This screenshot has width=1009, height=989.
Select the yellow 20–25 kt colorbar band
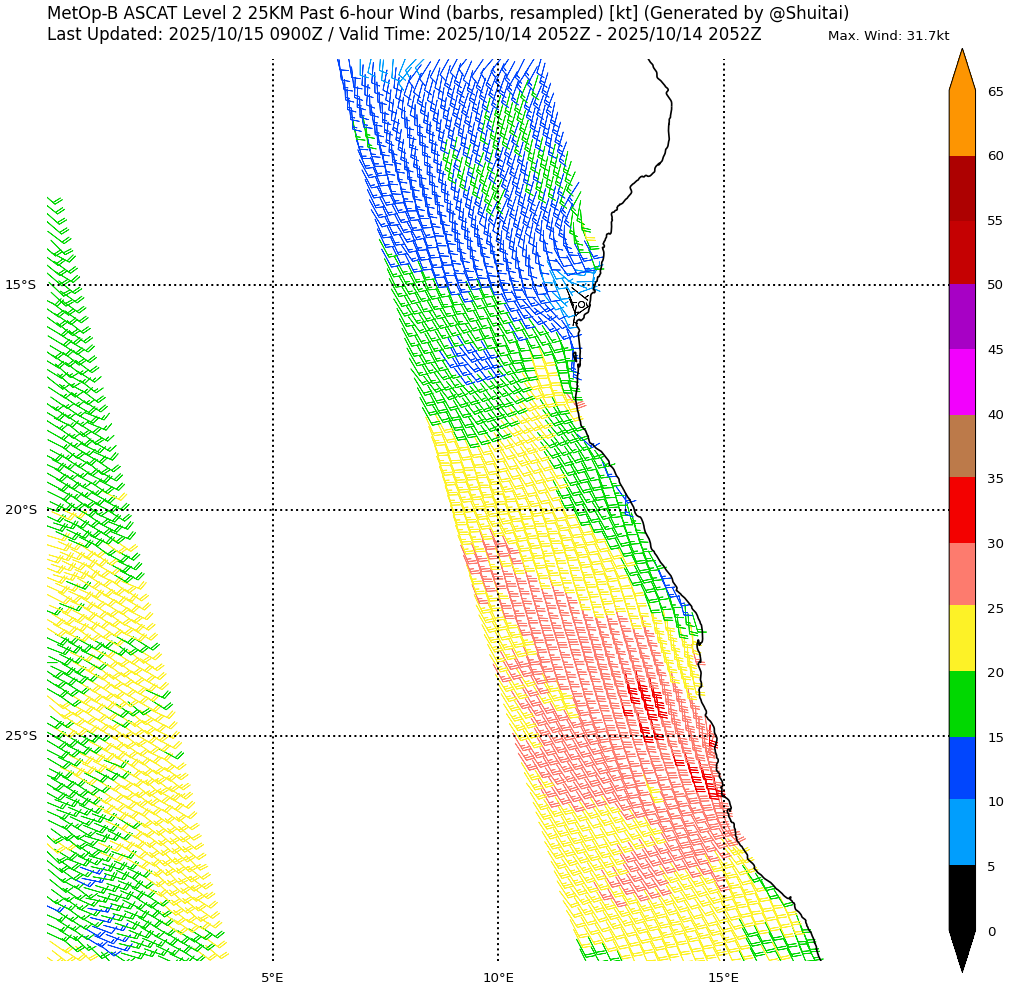point(961,638)
